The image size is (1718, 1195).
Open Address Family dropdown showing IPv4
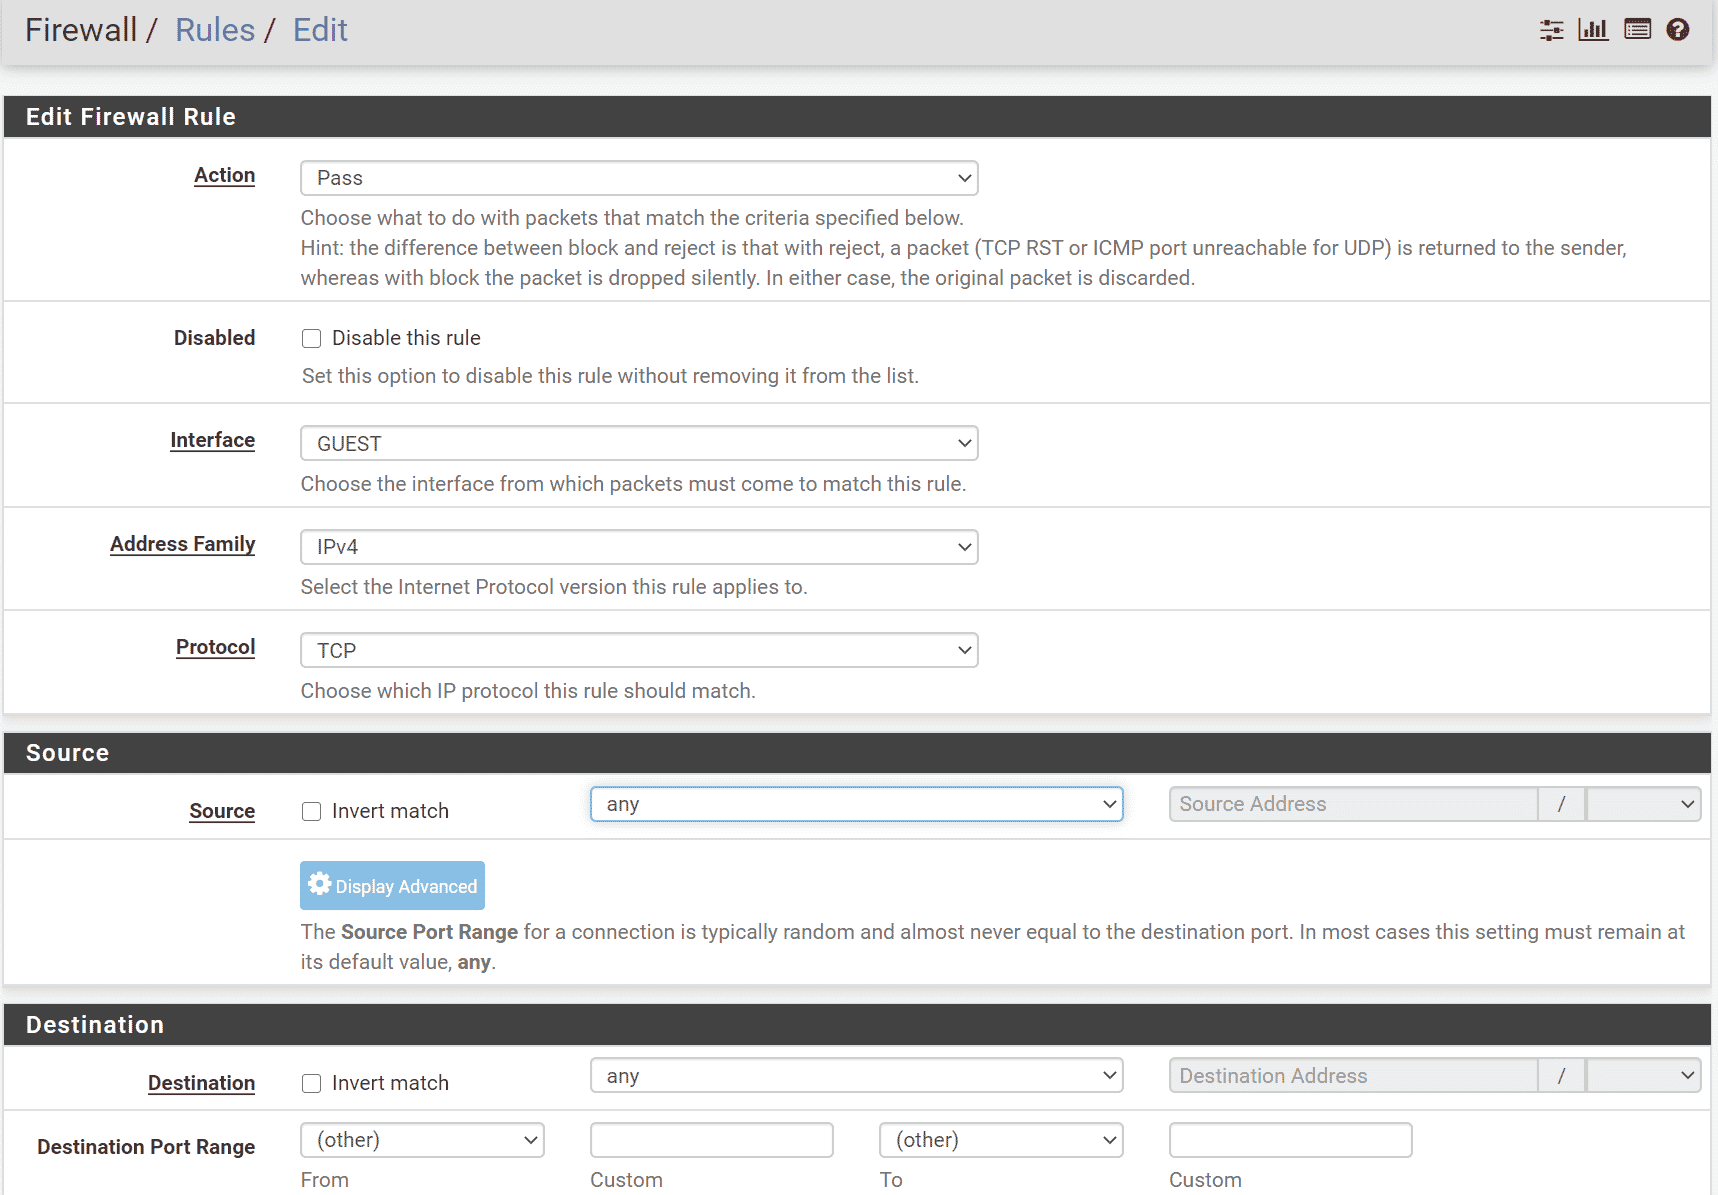639,547
